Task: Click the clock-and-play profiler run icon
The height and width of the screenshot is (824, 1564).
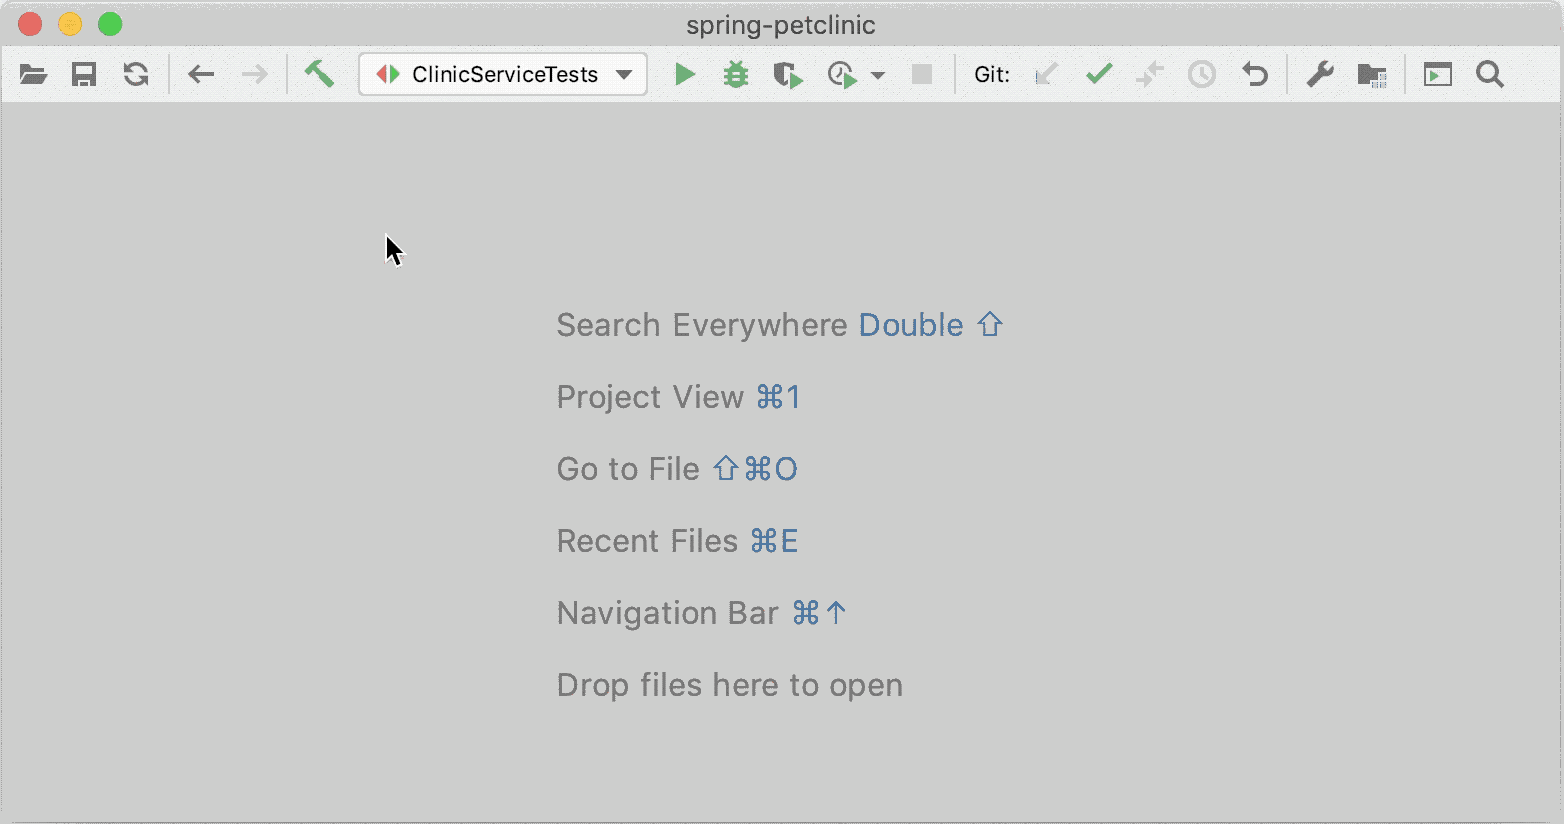Action: pos(842,75)
